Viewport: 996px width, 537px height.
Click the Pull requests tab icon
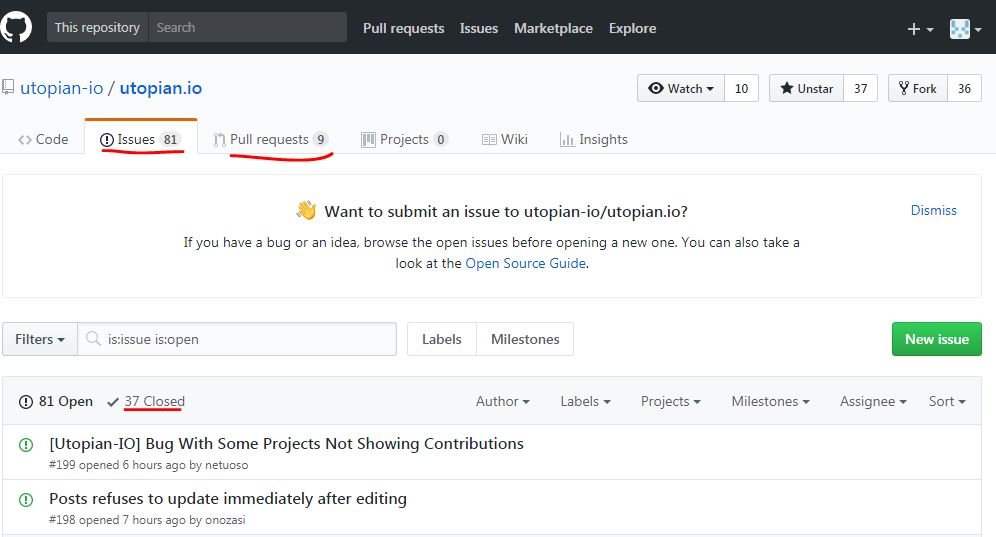(x=220, y=140)
